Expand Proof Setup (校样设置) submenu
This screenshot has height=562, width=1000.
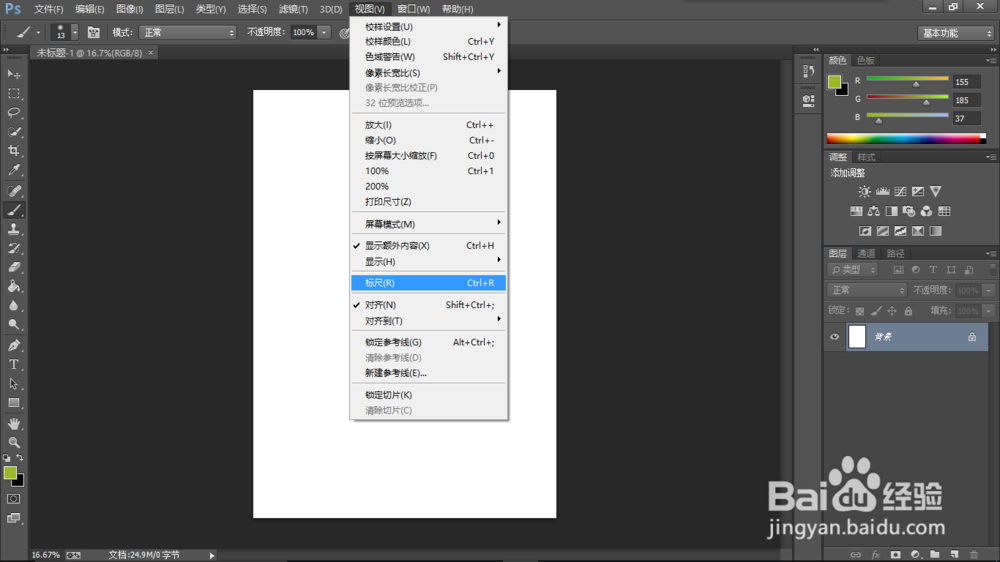(429, 27)
